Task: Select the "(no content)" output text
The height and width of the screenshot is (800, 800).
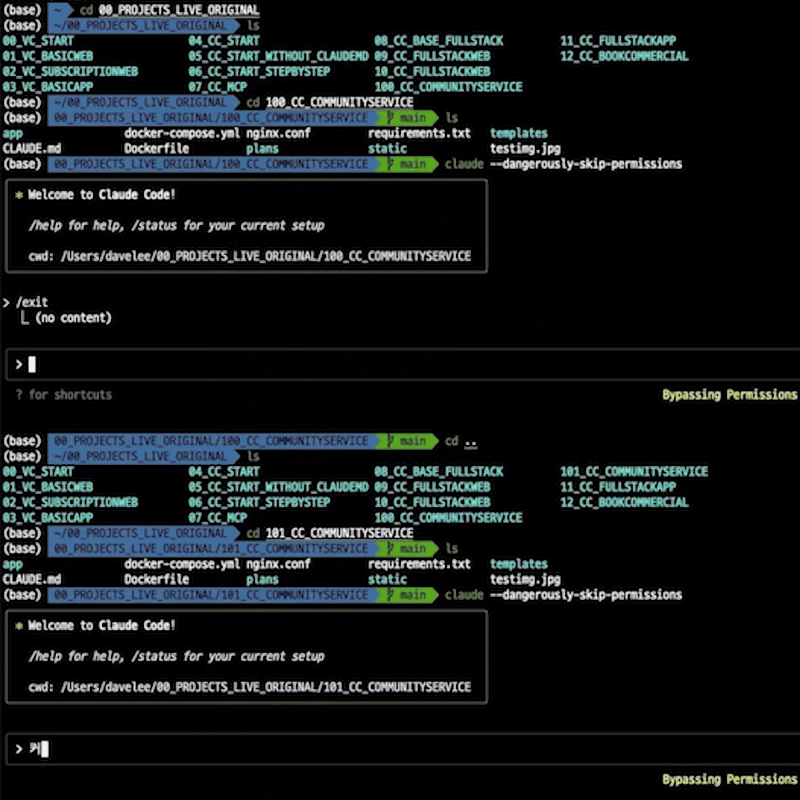Action: [73, 318]
